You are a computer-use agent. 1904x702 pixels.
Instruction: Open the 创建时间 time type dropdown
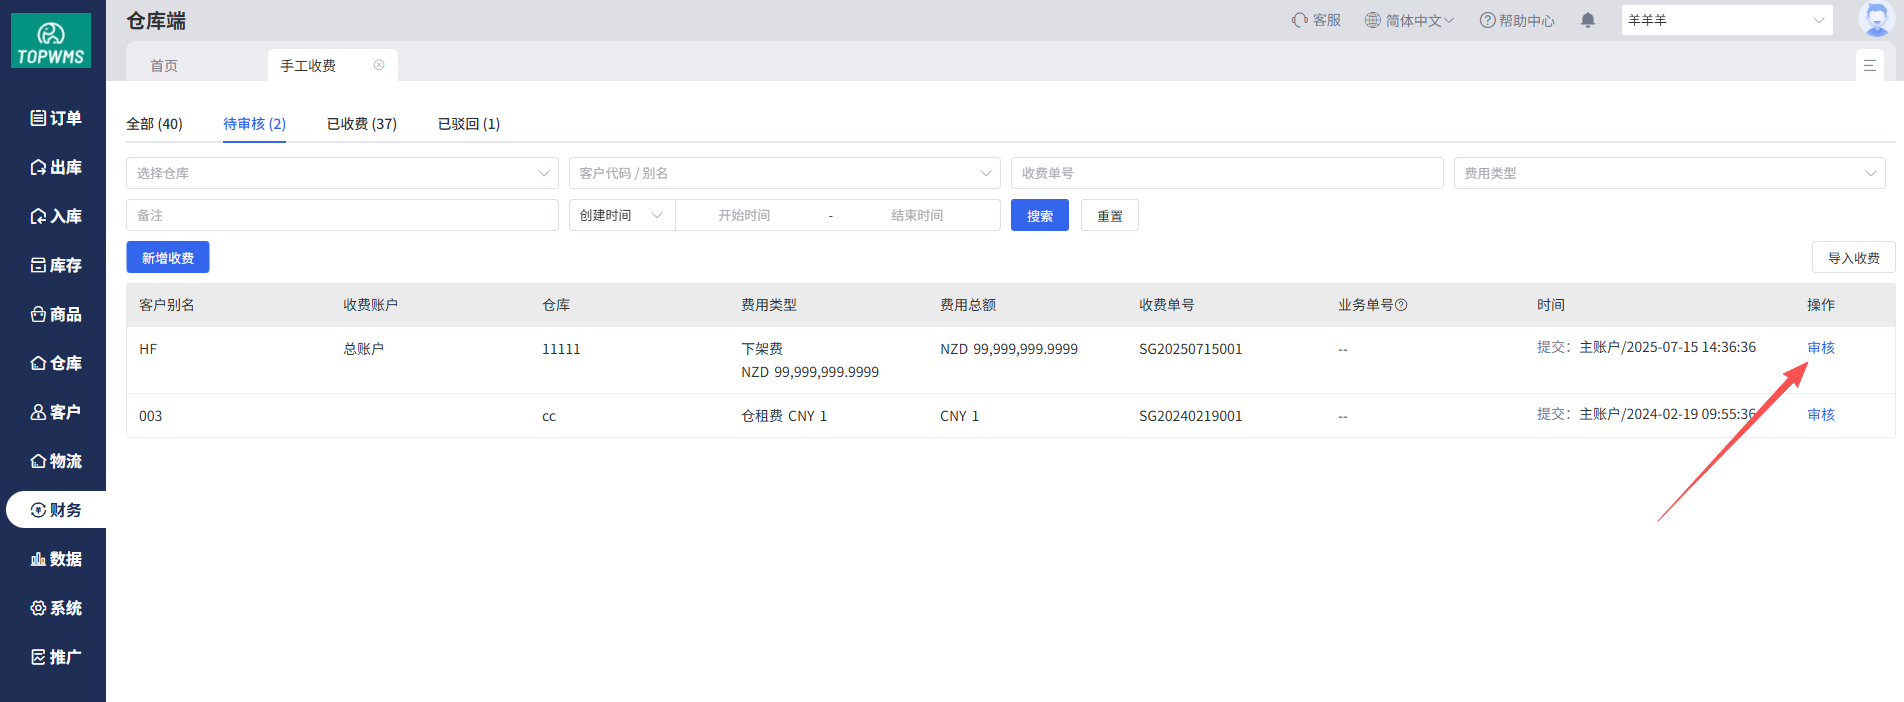point(621,215)
